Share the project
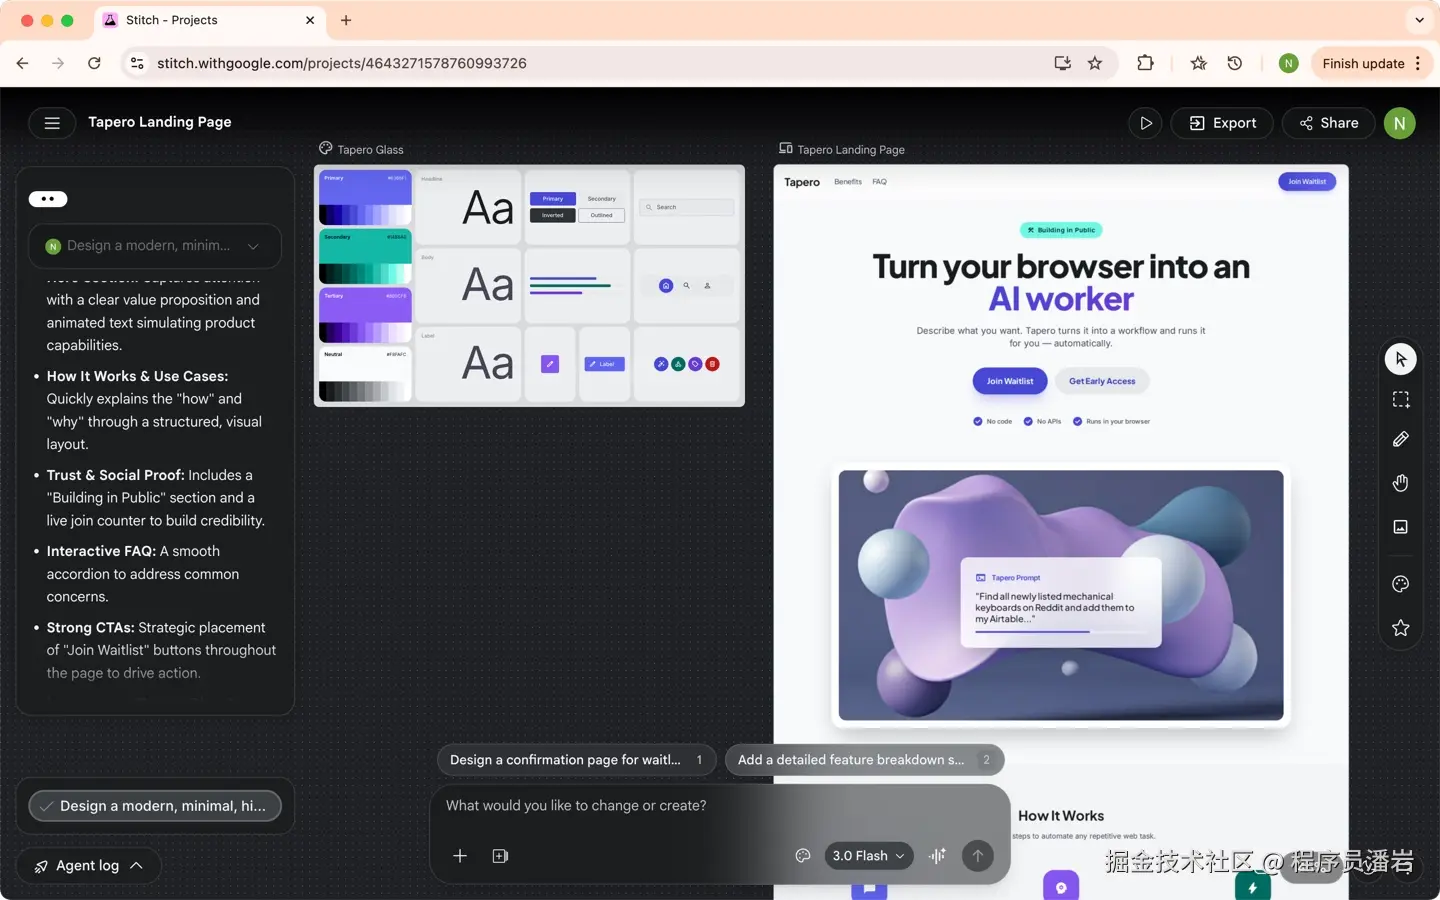1440x900 pixels. 1329,123
